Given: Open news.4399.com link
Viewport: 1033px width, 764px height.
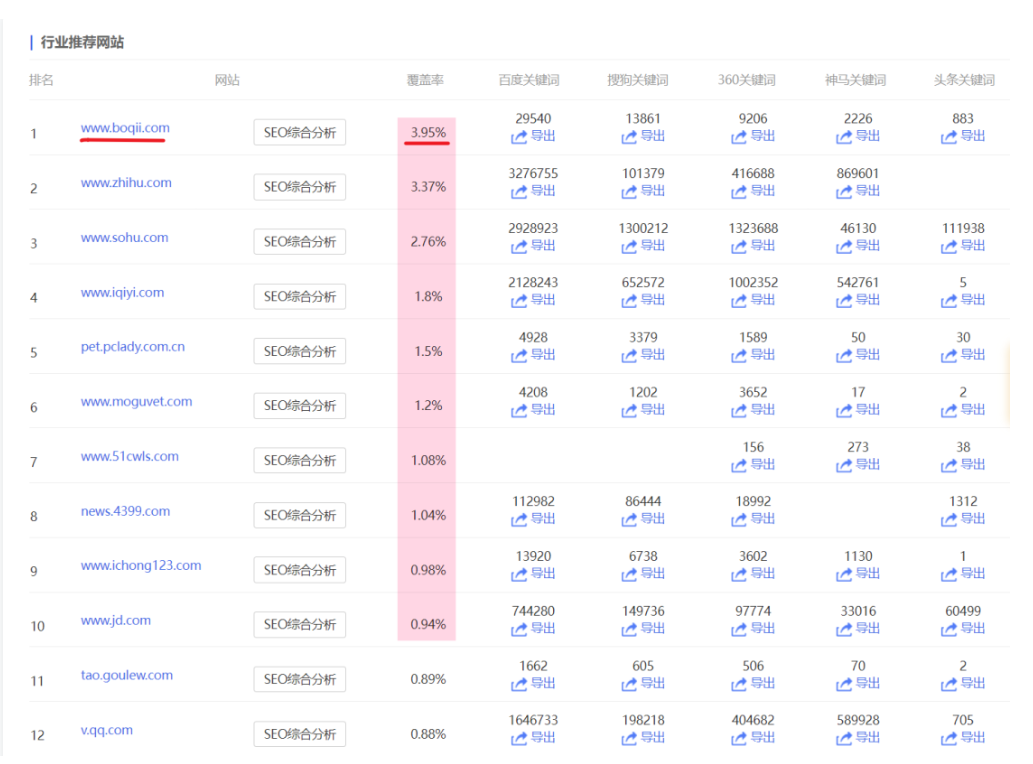Looking at the screenshot, I should 125,510.
